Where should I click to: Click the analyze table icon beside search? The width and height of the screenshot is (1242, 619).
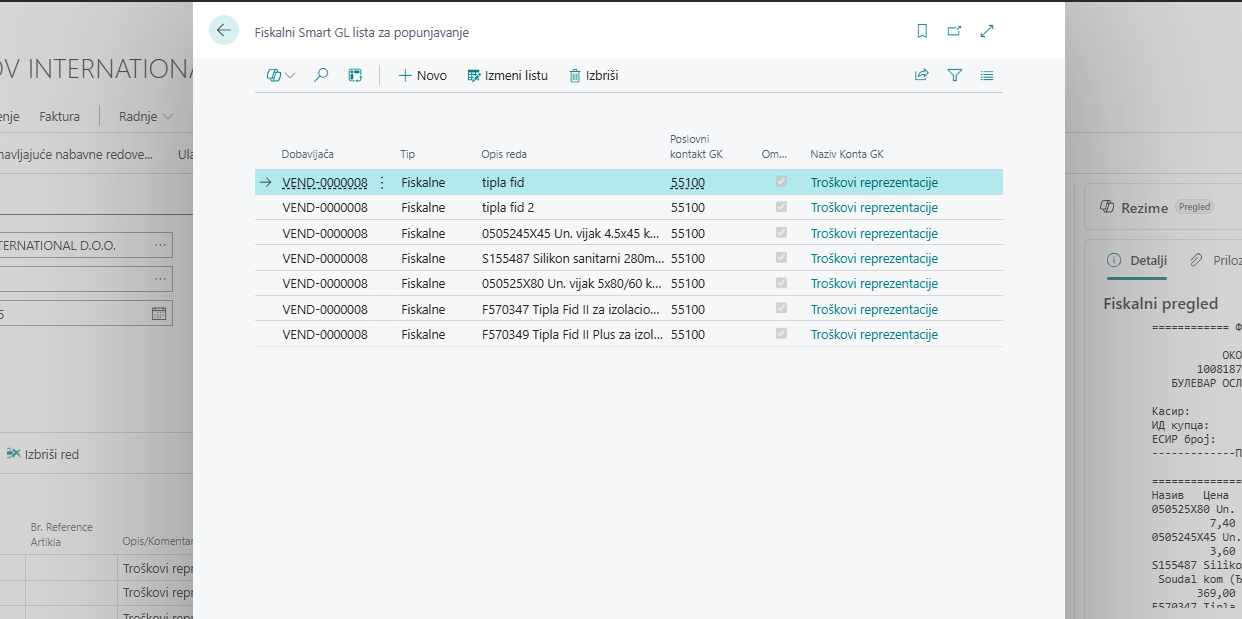coord(355,75)
